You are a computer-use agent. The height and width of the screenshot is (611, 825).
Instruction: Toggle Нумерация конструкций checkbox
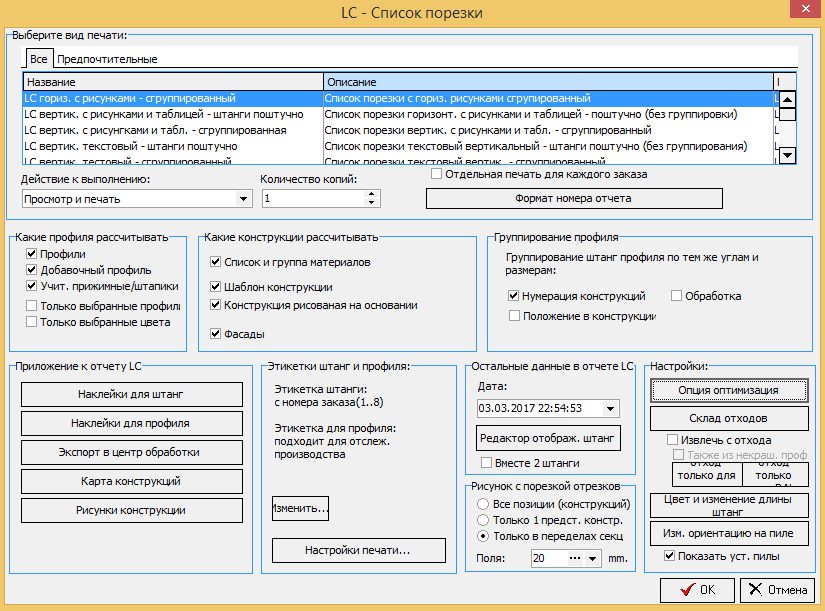(514, 296)
